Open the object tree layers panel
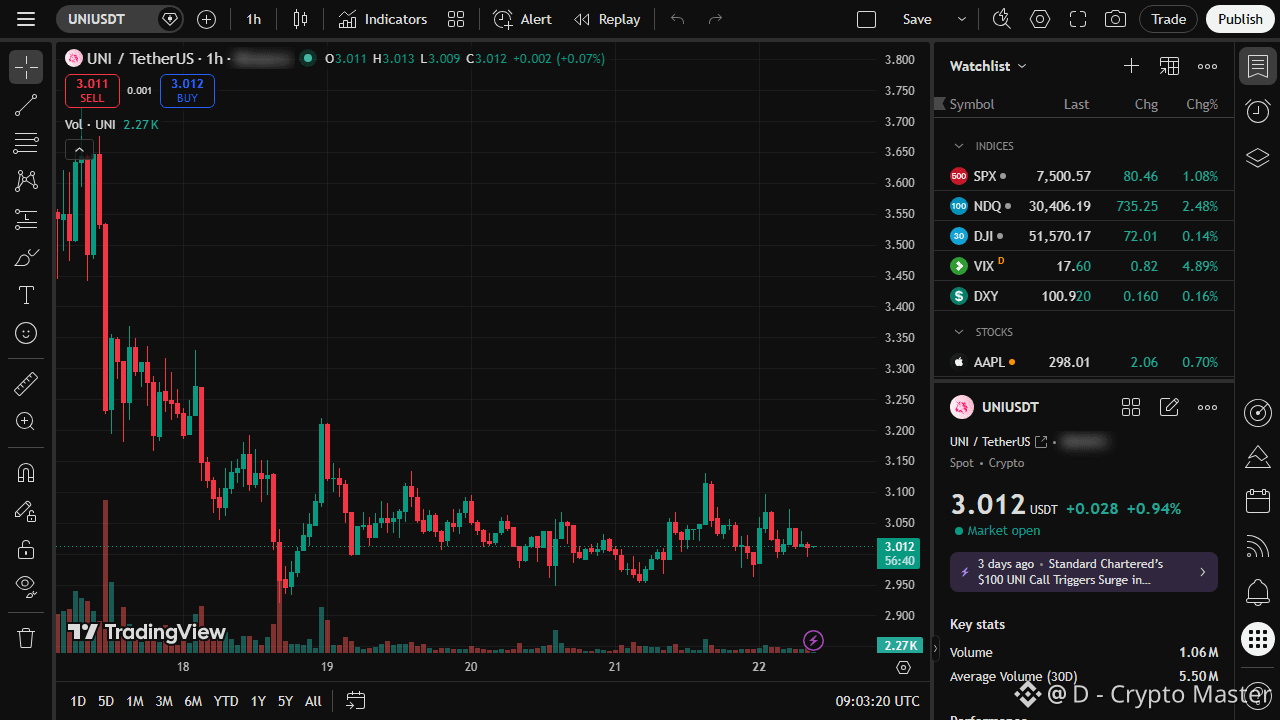Viewport: 1280px width, 720px height. click(1258, 158)
